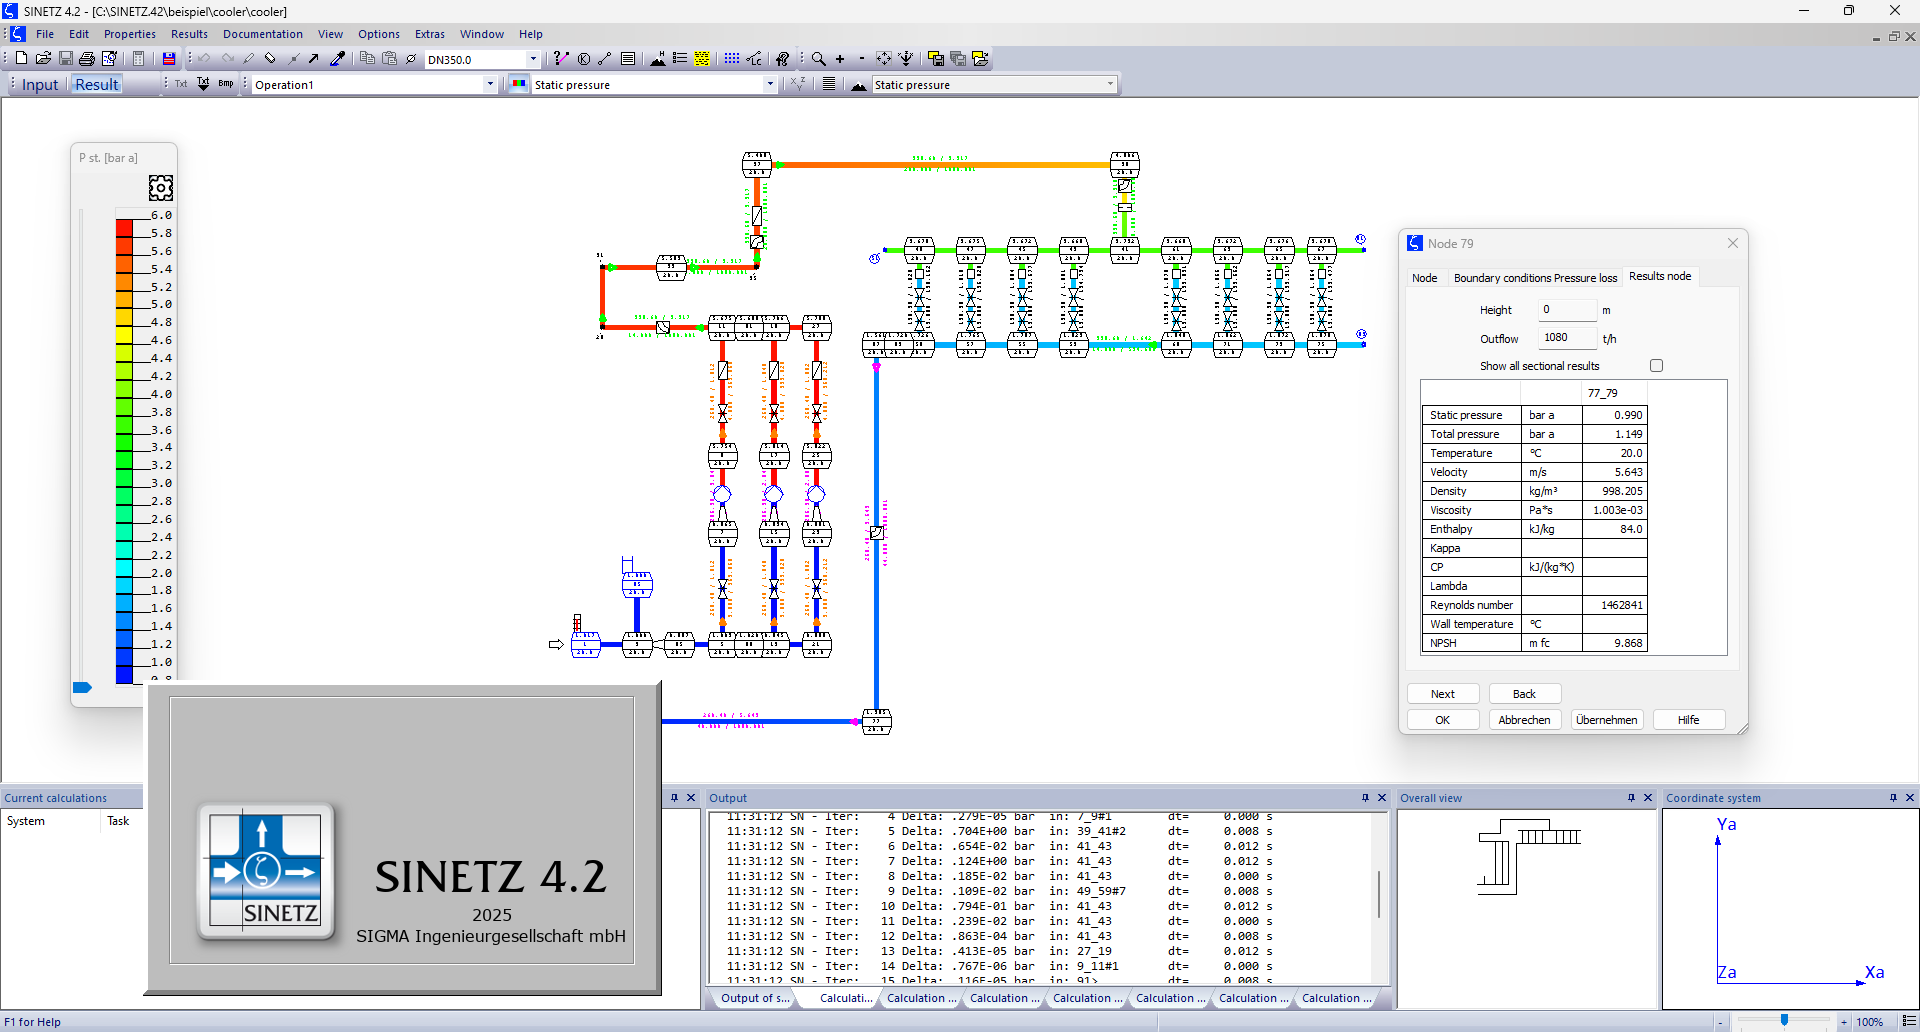This screenshot has height=1032, width=1920.
Task: Switch to the Node tab in dialog
Action: [x=1425, y=278]
